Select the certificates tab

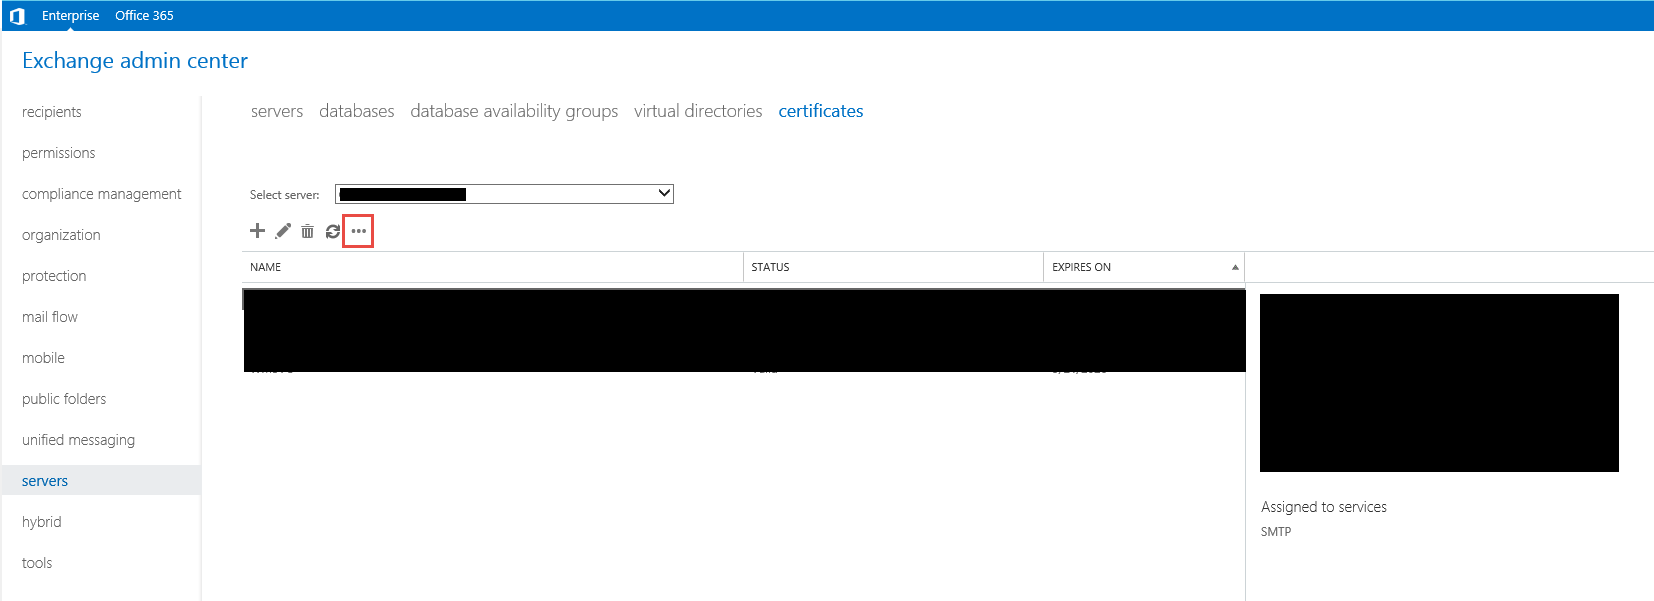click(x=821, y=111)
